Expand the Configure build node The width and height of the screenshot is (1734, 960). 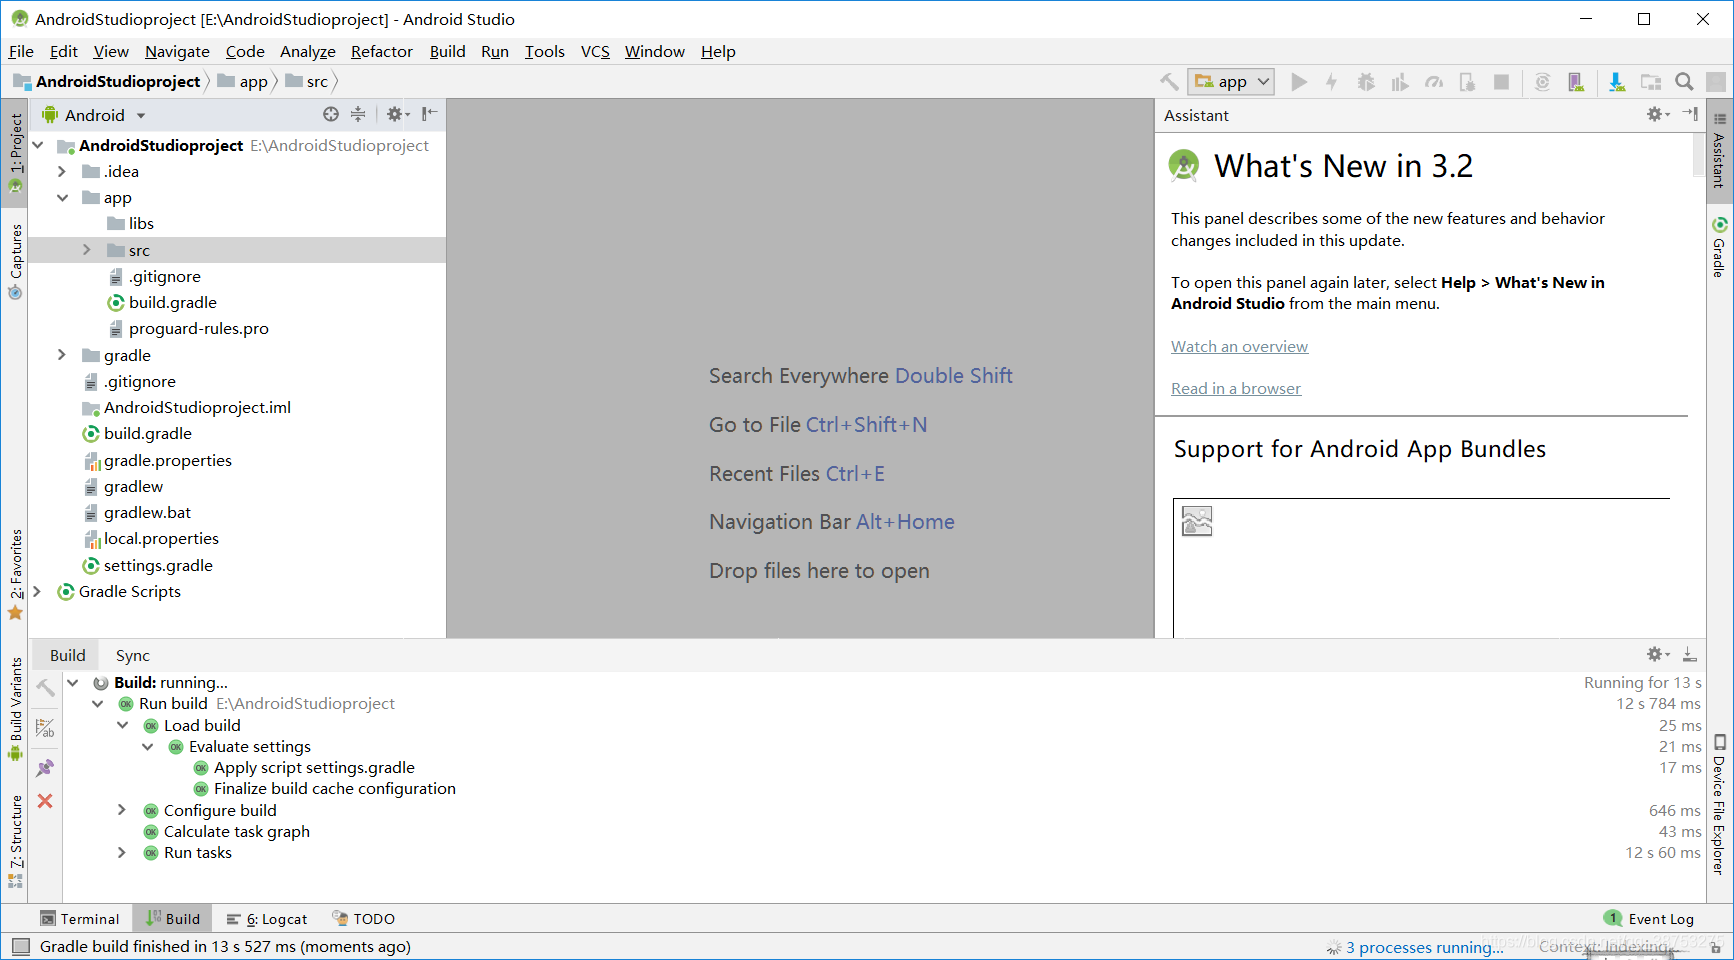122,810
